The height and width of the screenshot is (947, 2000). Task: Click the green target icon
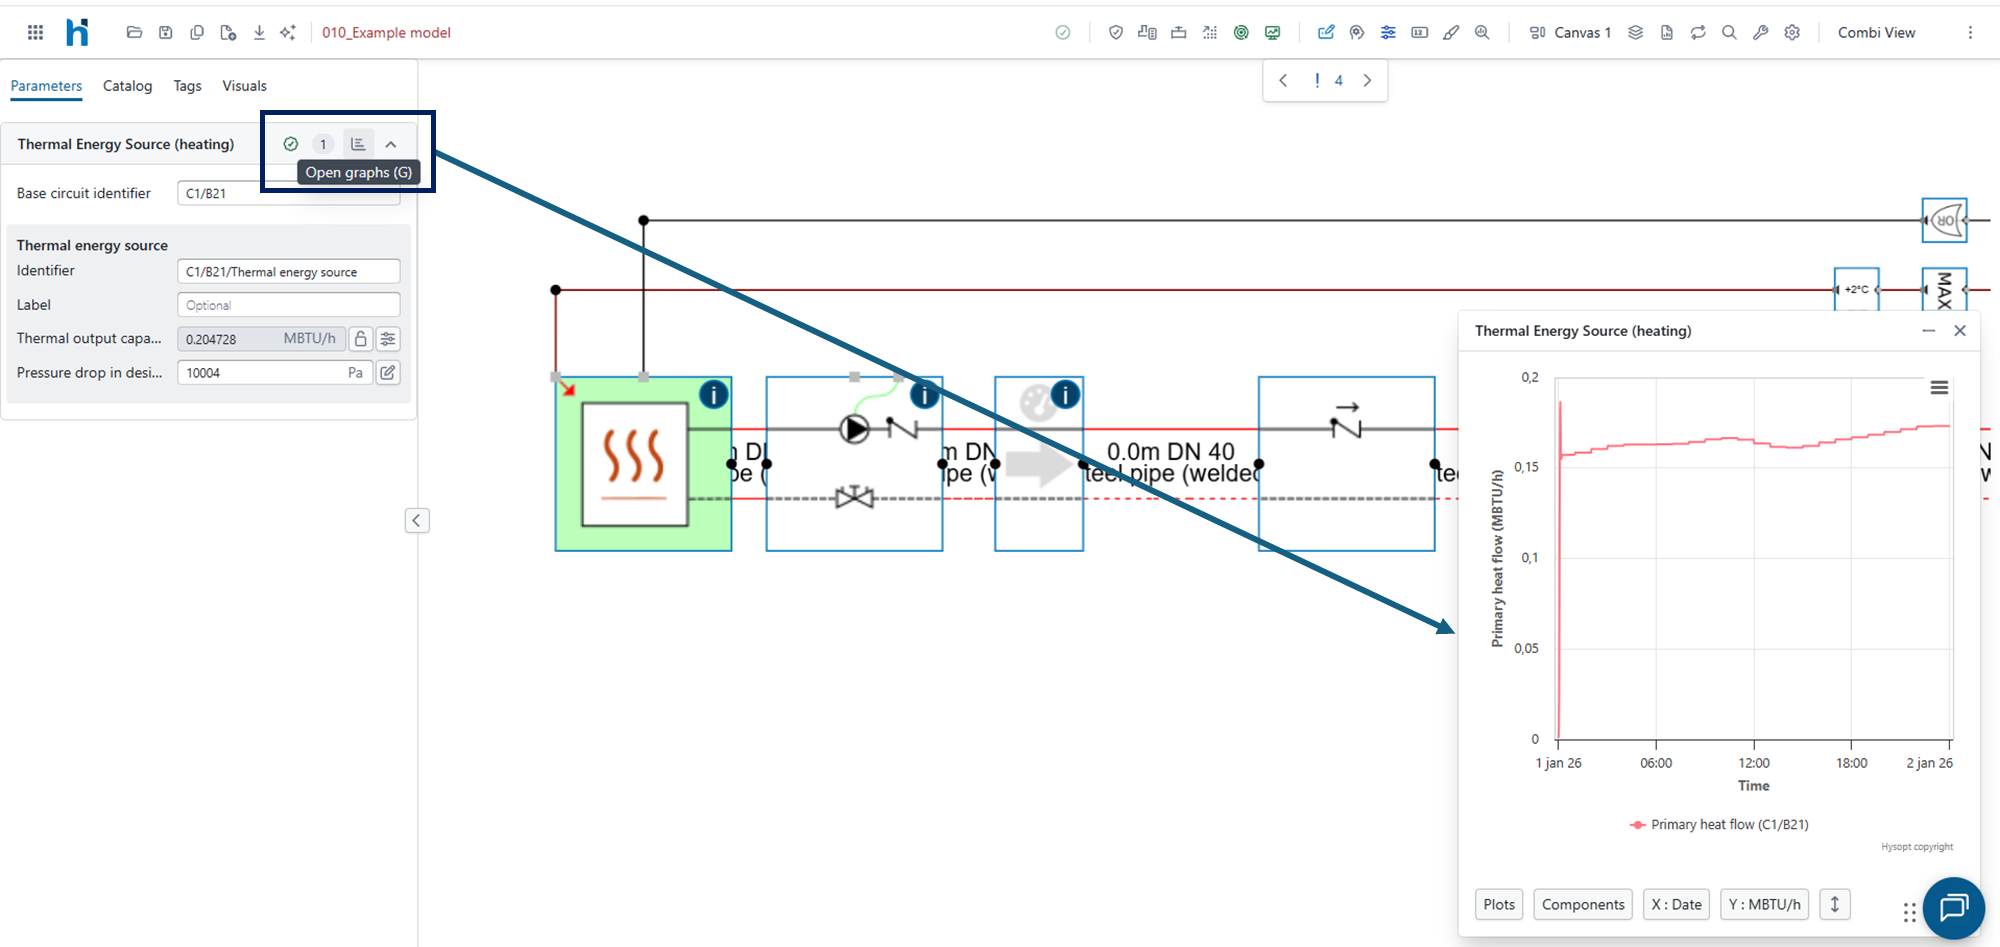coord(1241,32)
